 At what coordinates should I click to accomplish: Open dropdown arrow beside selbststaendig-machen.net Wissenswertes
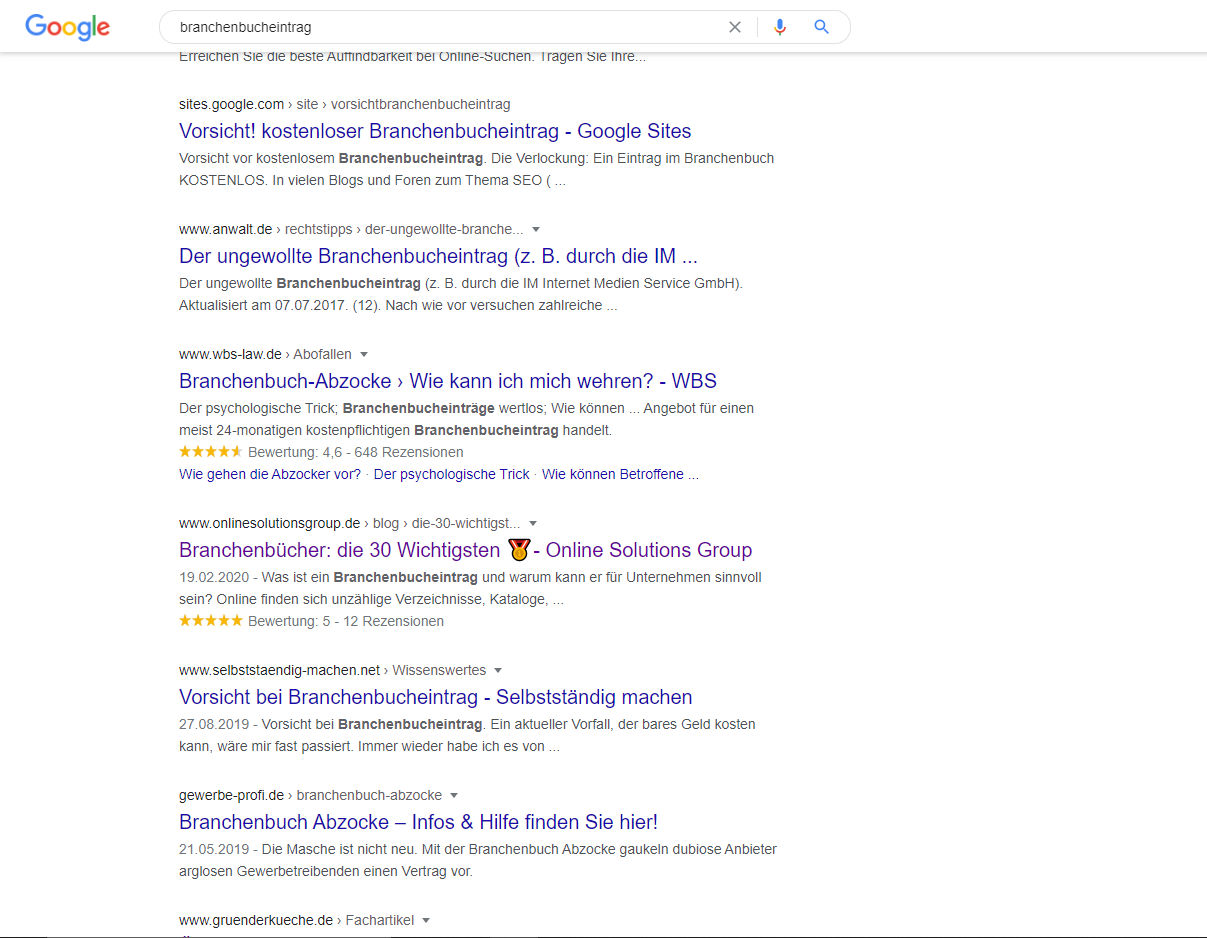(498, 670)
